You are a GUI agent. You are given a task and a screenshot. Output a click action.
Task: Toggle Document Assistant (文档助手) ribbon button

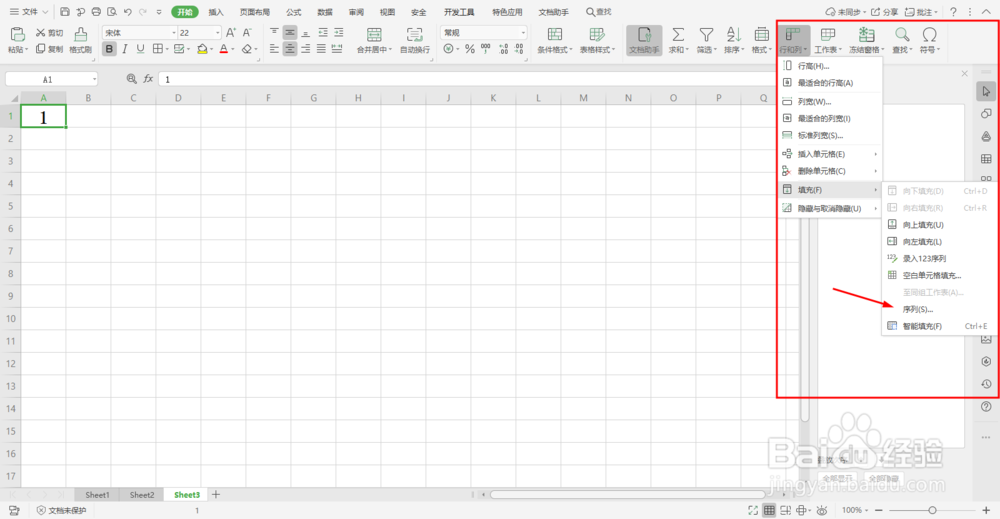coord(644,40)
